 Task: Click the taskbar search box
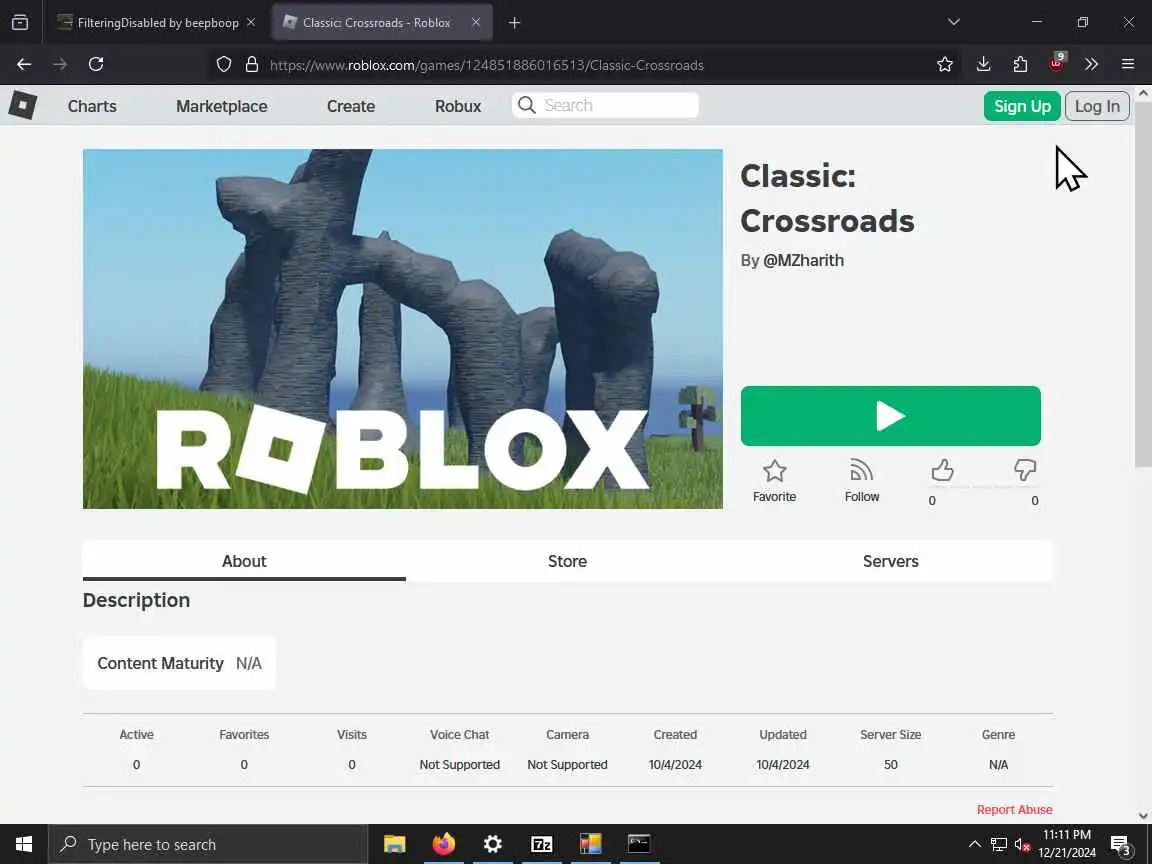(x=207, y=844)
